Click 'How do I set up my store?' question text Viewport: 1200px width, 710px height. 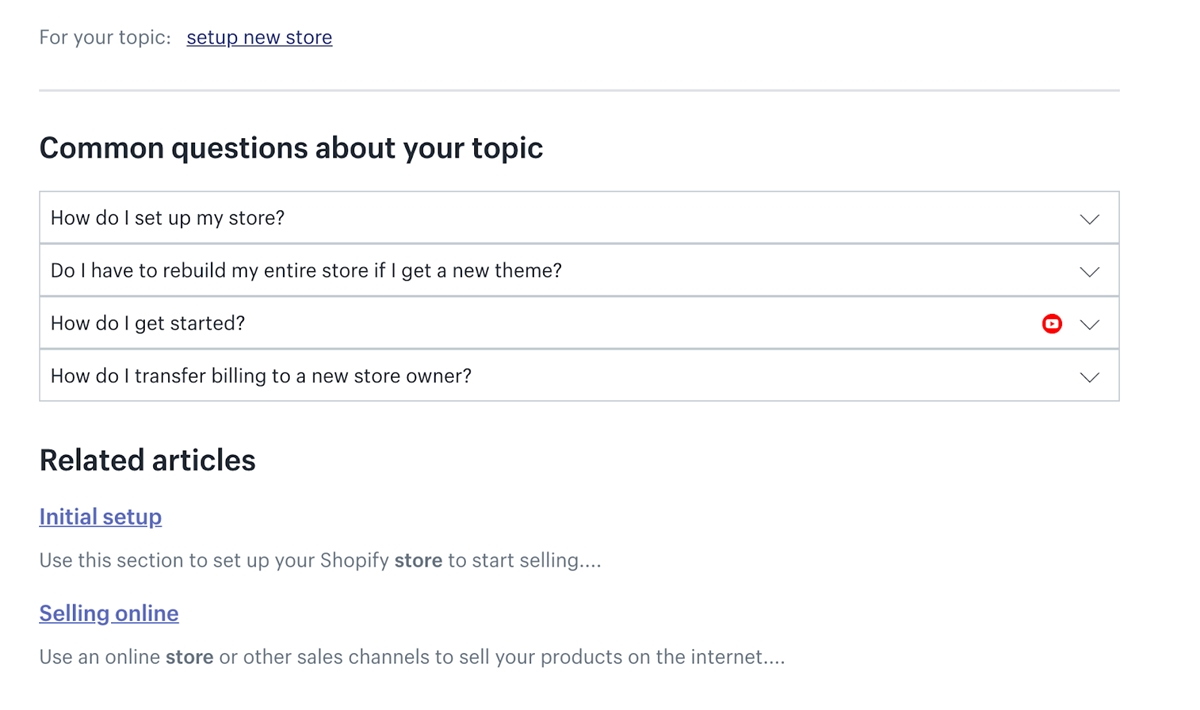coord(167,218)
